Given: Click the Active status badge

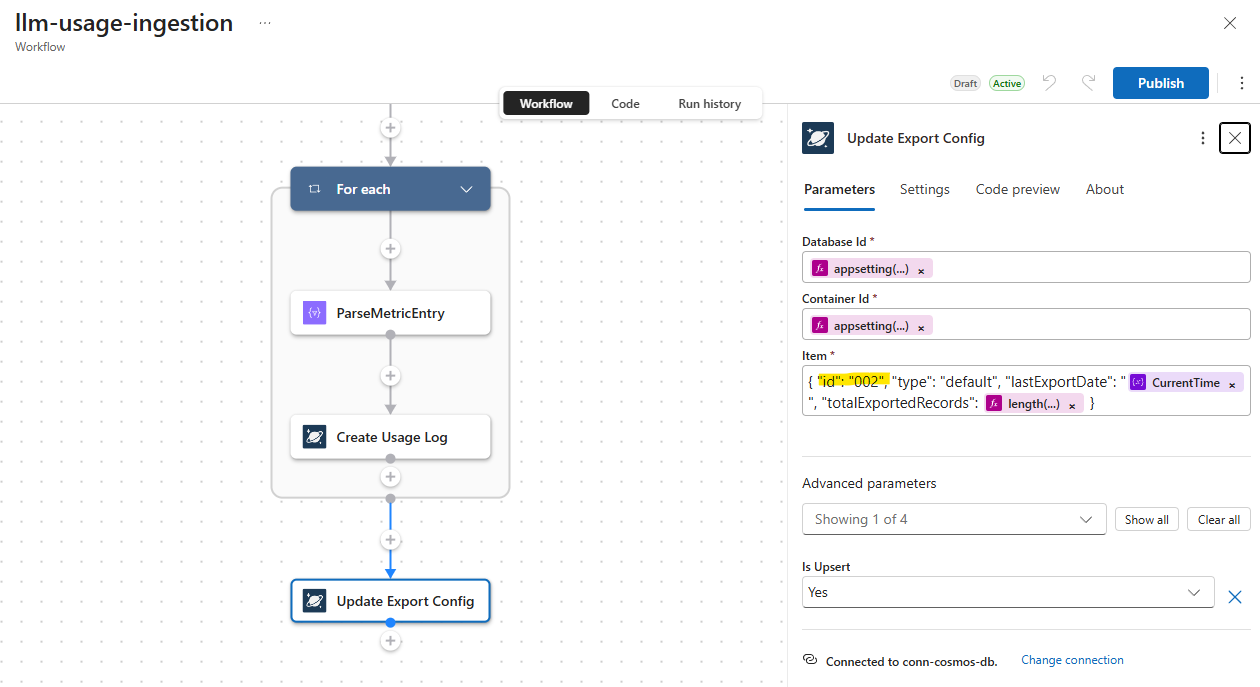Looking at the screenshot, I should click(x=1007, y=83).
